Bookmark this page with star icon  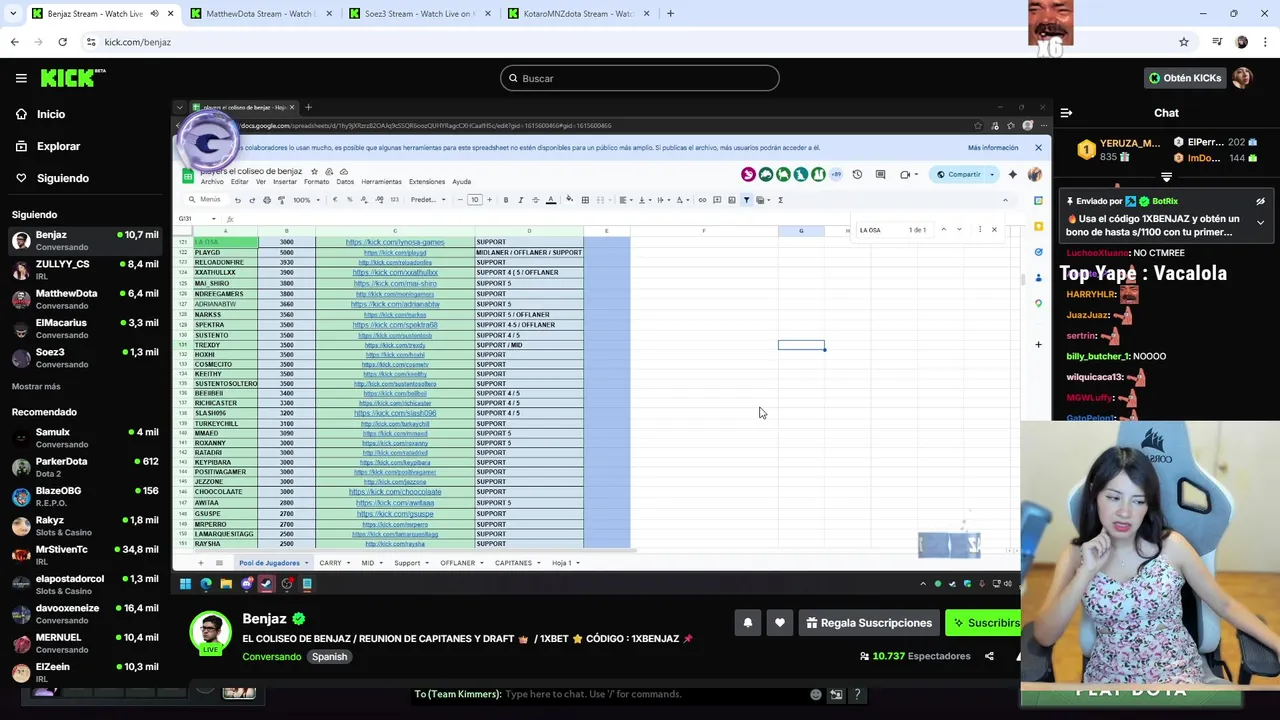[x=1184, y=42]
